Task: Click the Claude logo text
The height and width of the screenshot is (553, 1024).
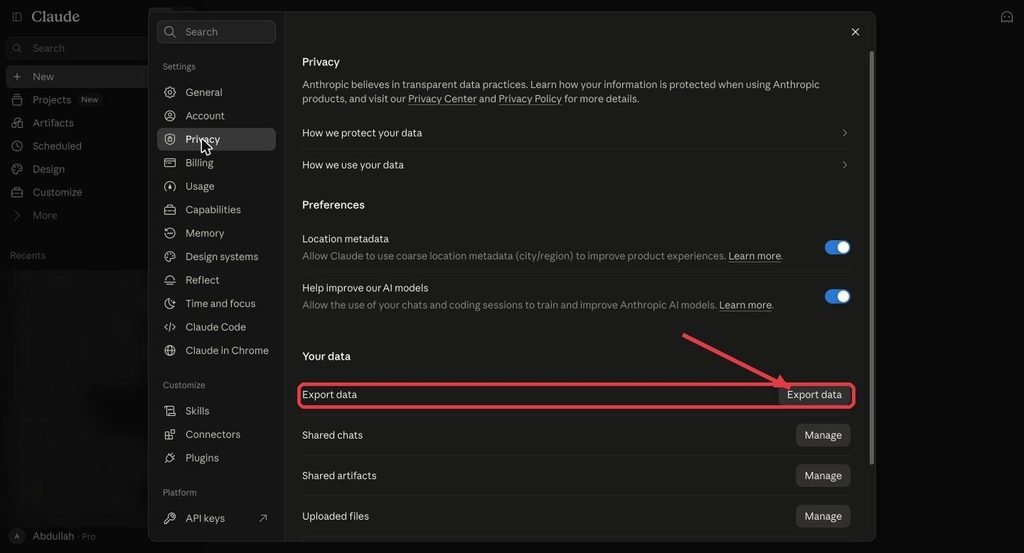Action: [56, 16]
